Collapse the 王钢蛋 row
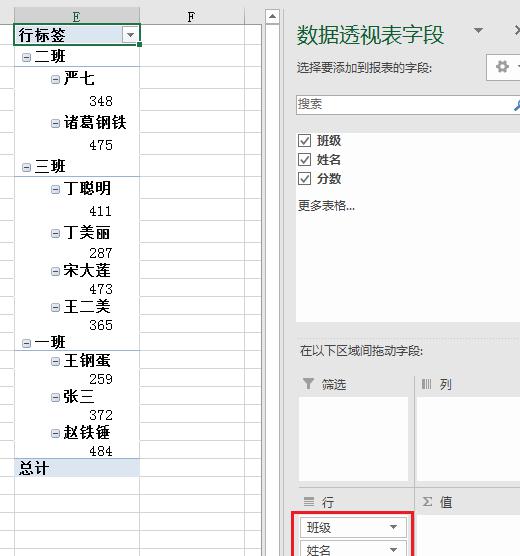The height and width of the screenshot is (556, 520). [x=55, y=361]
